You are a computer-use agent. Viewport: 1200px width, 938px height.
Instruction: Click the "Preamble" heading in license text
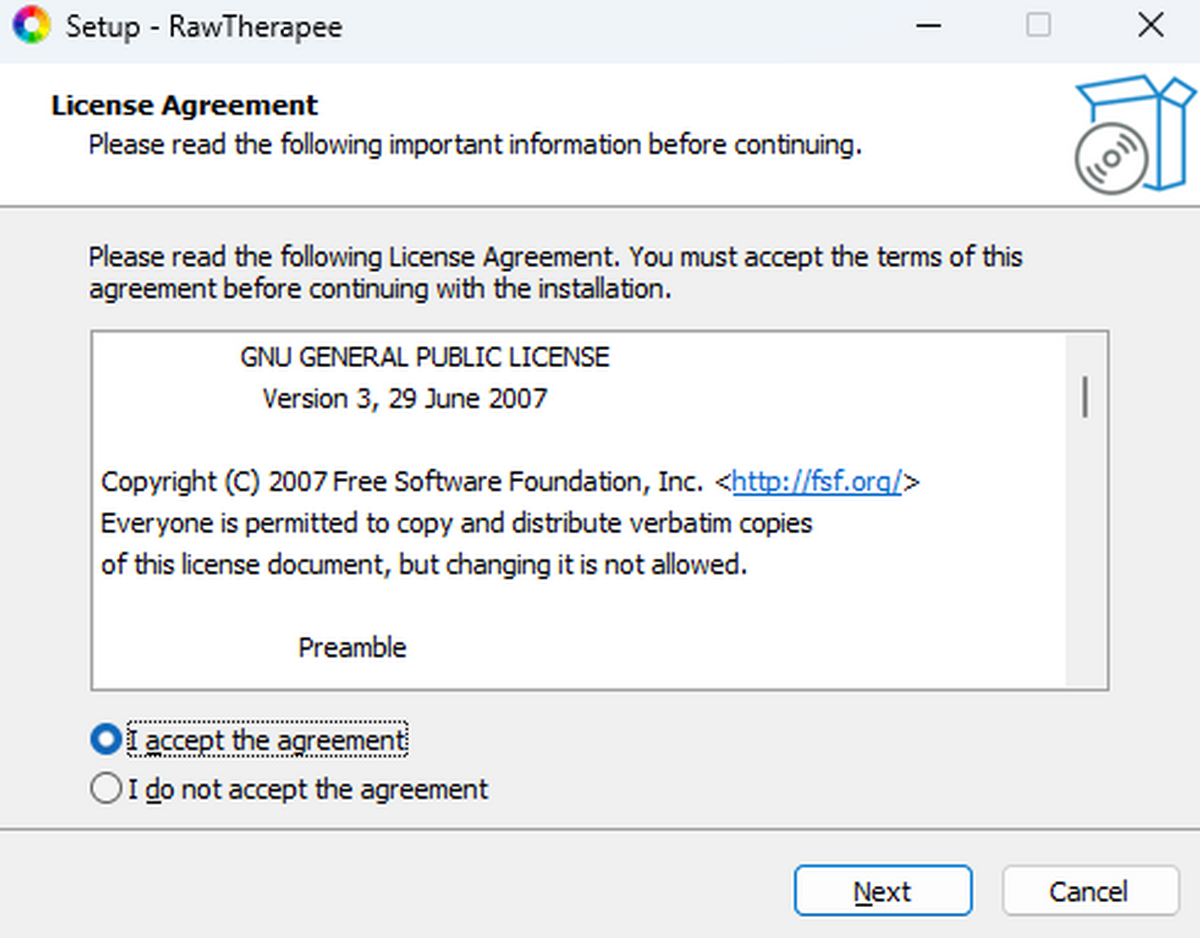[352, 648]
